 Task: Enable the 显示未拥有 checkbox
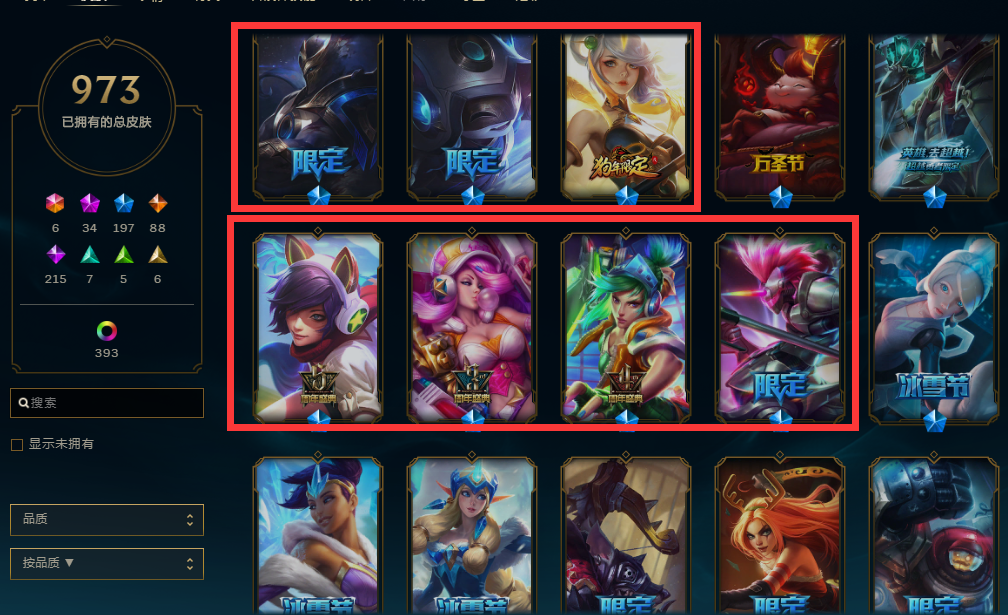17,445
